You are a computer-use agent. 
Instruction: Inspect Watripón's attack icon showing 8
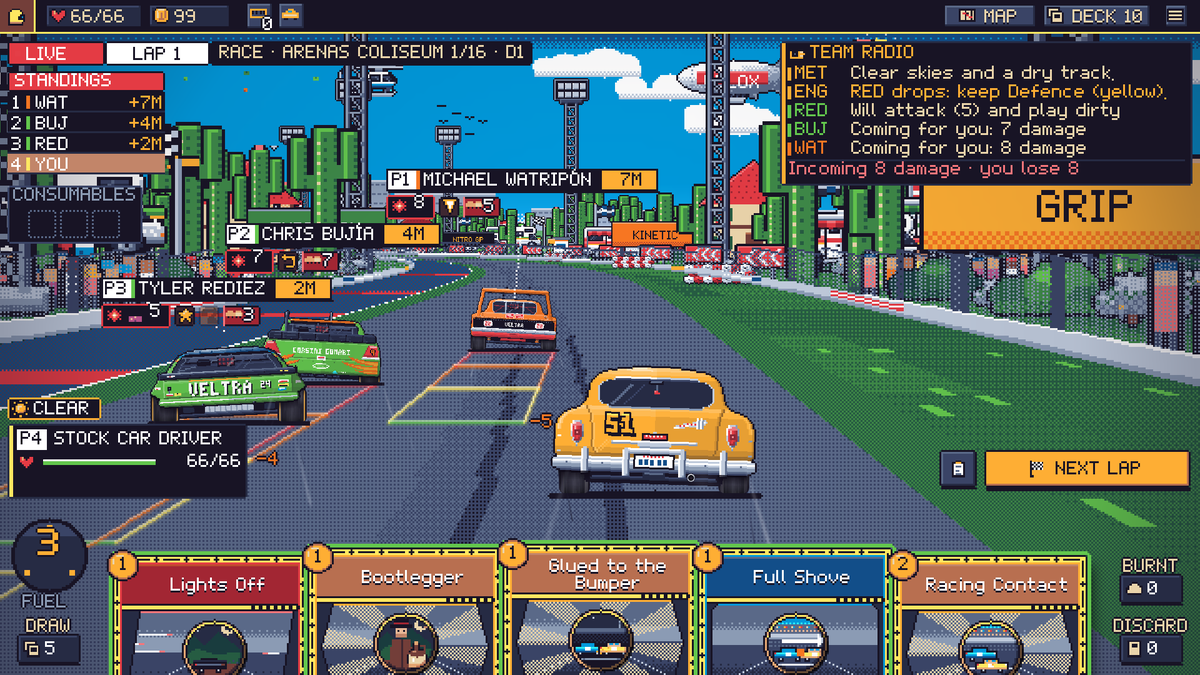(x=411, y=206)
